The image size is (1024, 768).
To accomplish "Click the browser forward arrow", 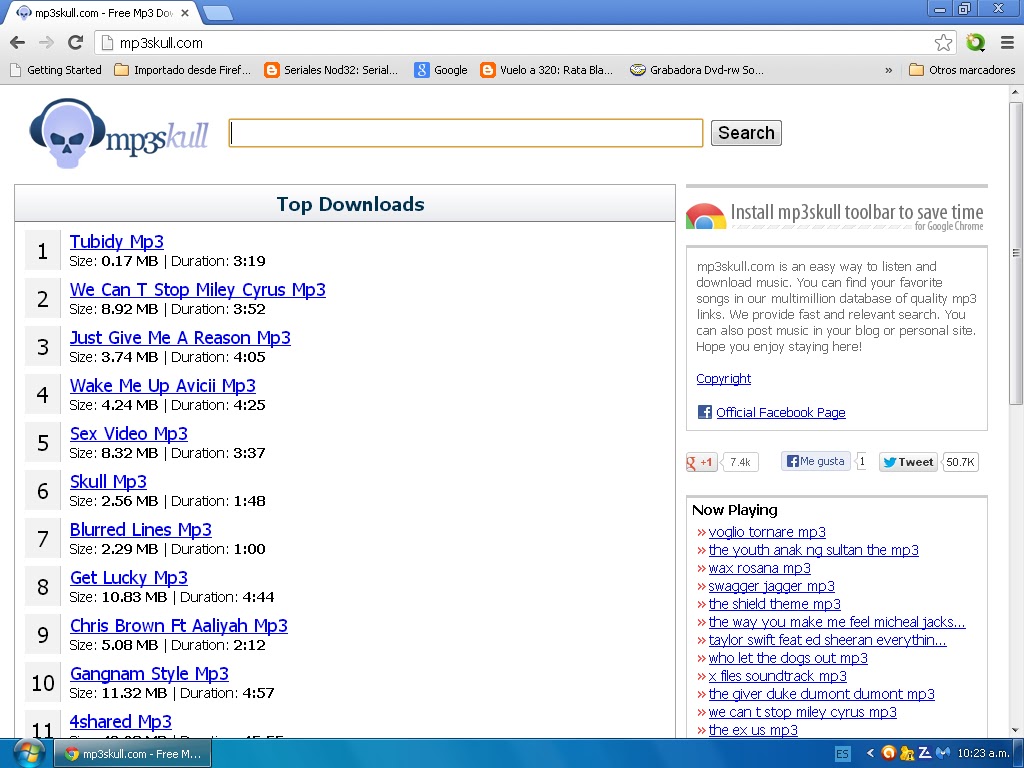I will tap(46, 43).
